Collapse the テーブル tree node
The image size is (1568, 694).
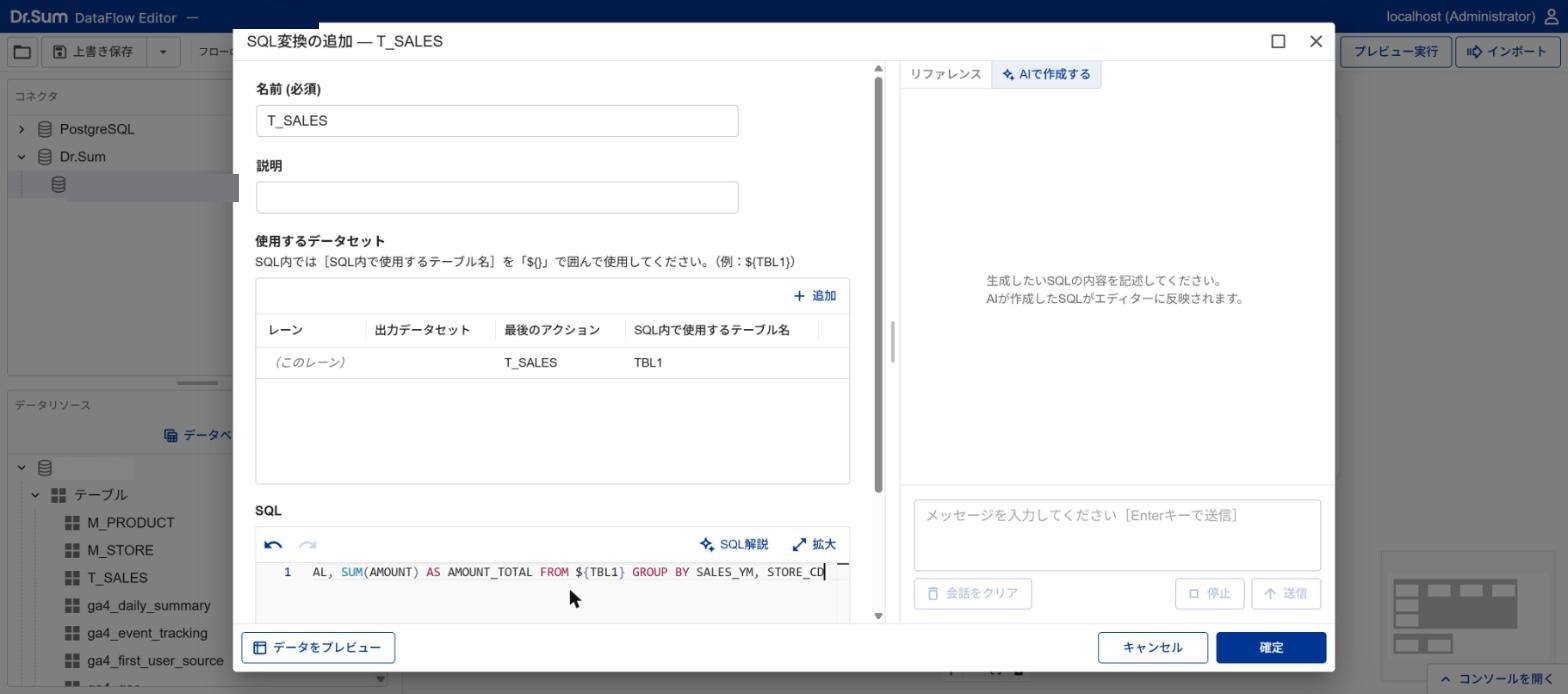point(35,495)
